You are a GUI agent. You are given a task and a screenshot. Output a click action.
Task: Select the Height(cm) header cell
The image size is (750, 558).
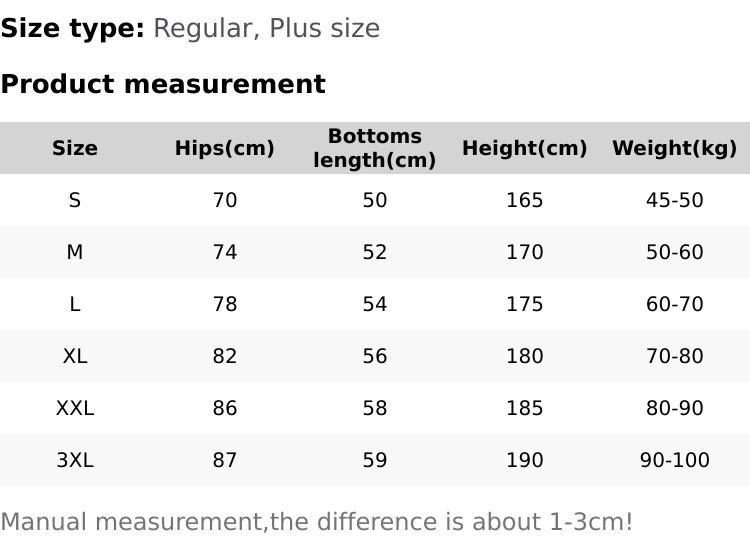pyautogui.click(x=524, y=149)
